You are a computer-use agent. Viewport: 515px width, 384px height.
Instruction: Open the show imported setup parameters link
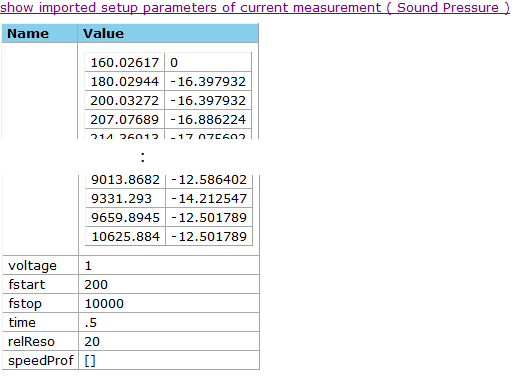(x=255, y=7)
